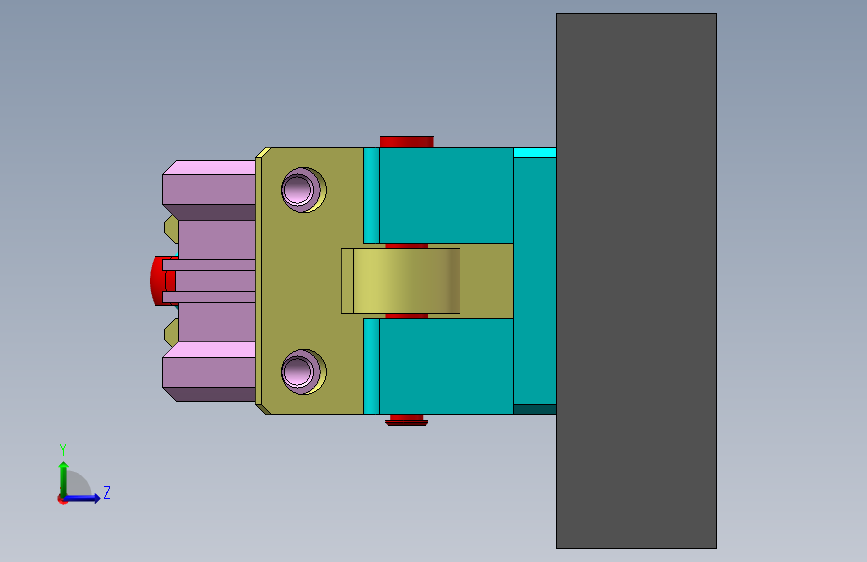867x562 pixels.
Task: Click the bright cyan strip beside the gray block
Action: click(x=535, y=153)
